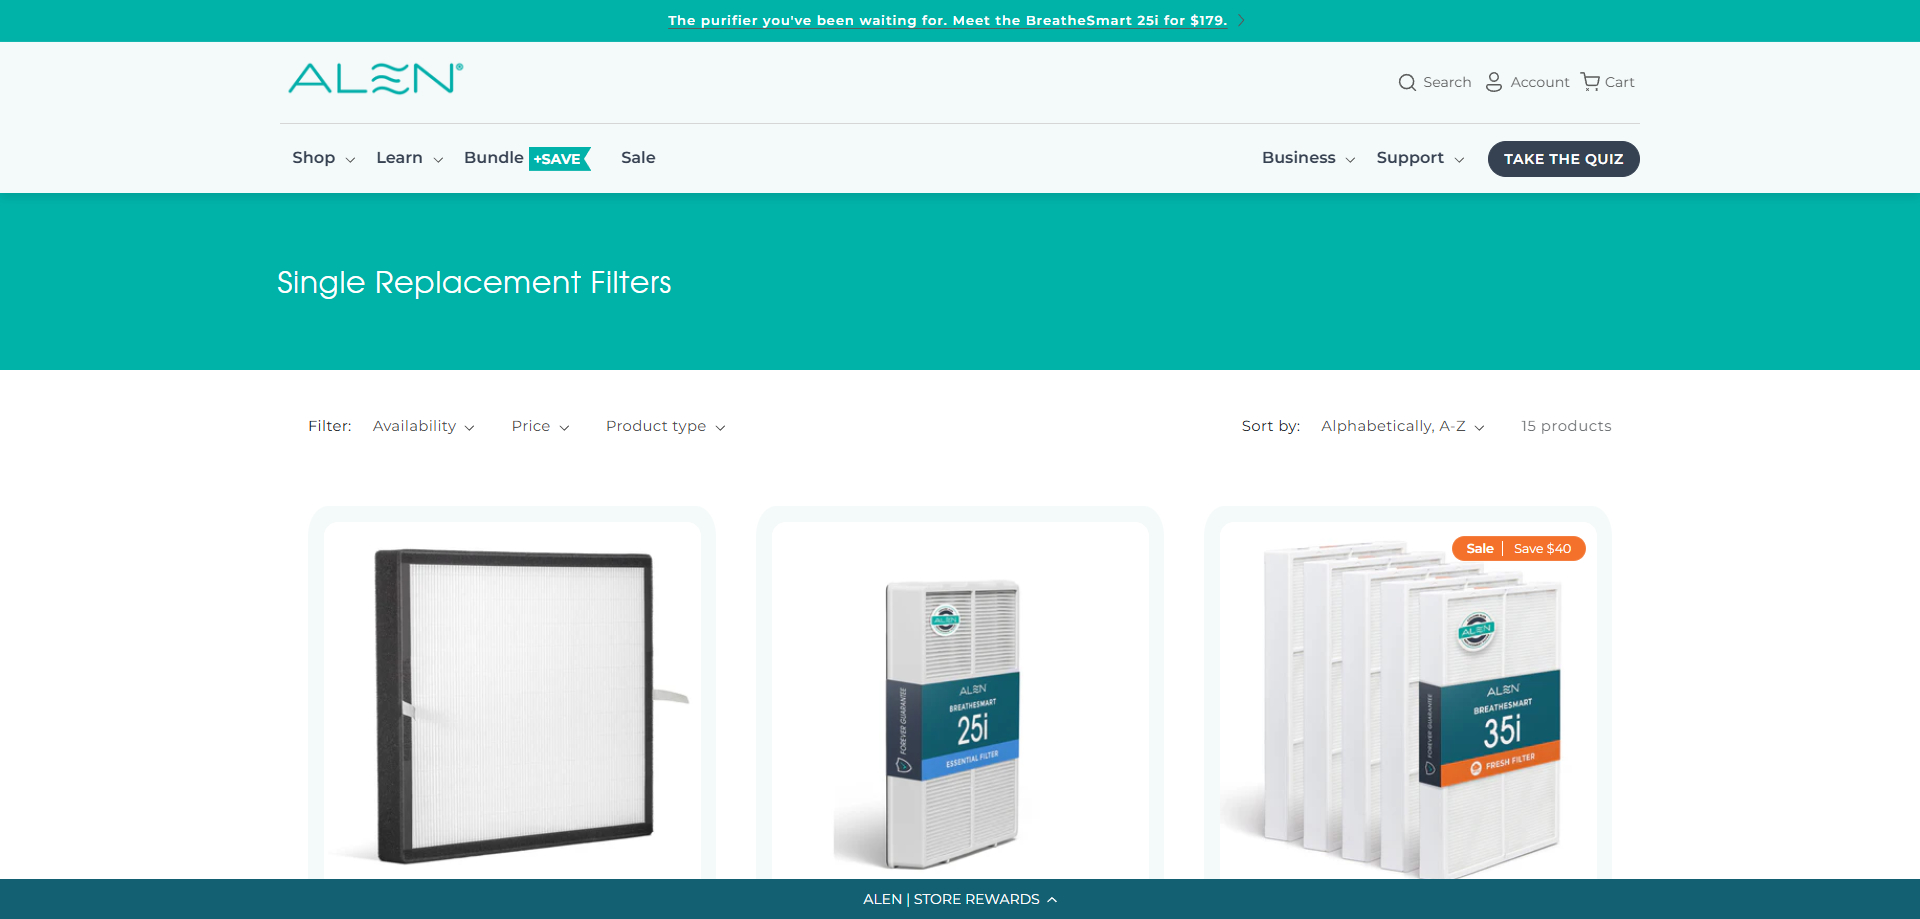Open the shopping cart icon
This screenshot has width=1920, height=919.
pyautogui.click(x=1590, y=82)
